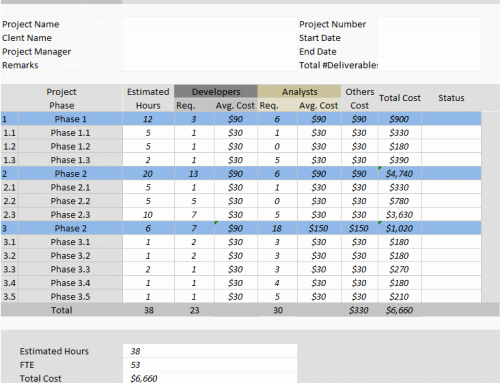Screen dimensions: 500x383
Task: Select the Total #Deliverables input cell
Action: click(x=429, y=65)
